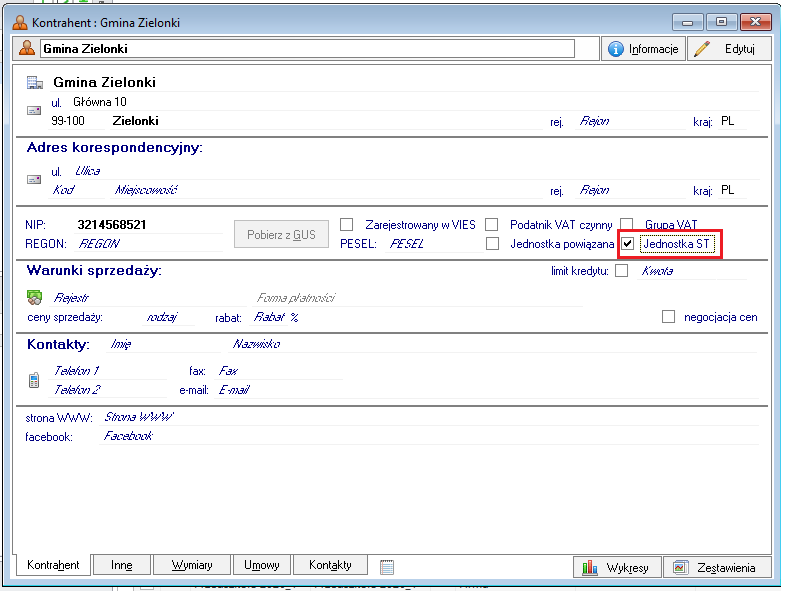Click the pencil icon on Edytuj
The width and height of the screenshot is (786, 594).
(703, 49)
